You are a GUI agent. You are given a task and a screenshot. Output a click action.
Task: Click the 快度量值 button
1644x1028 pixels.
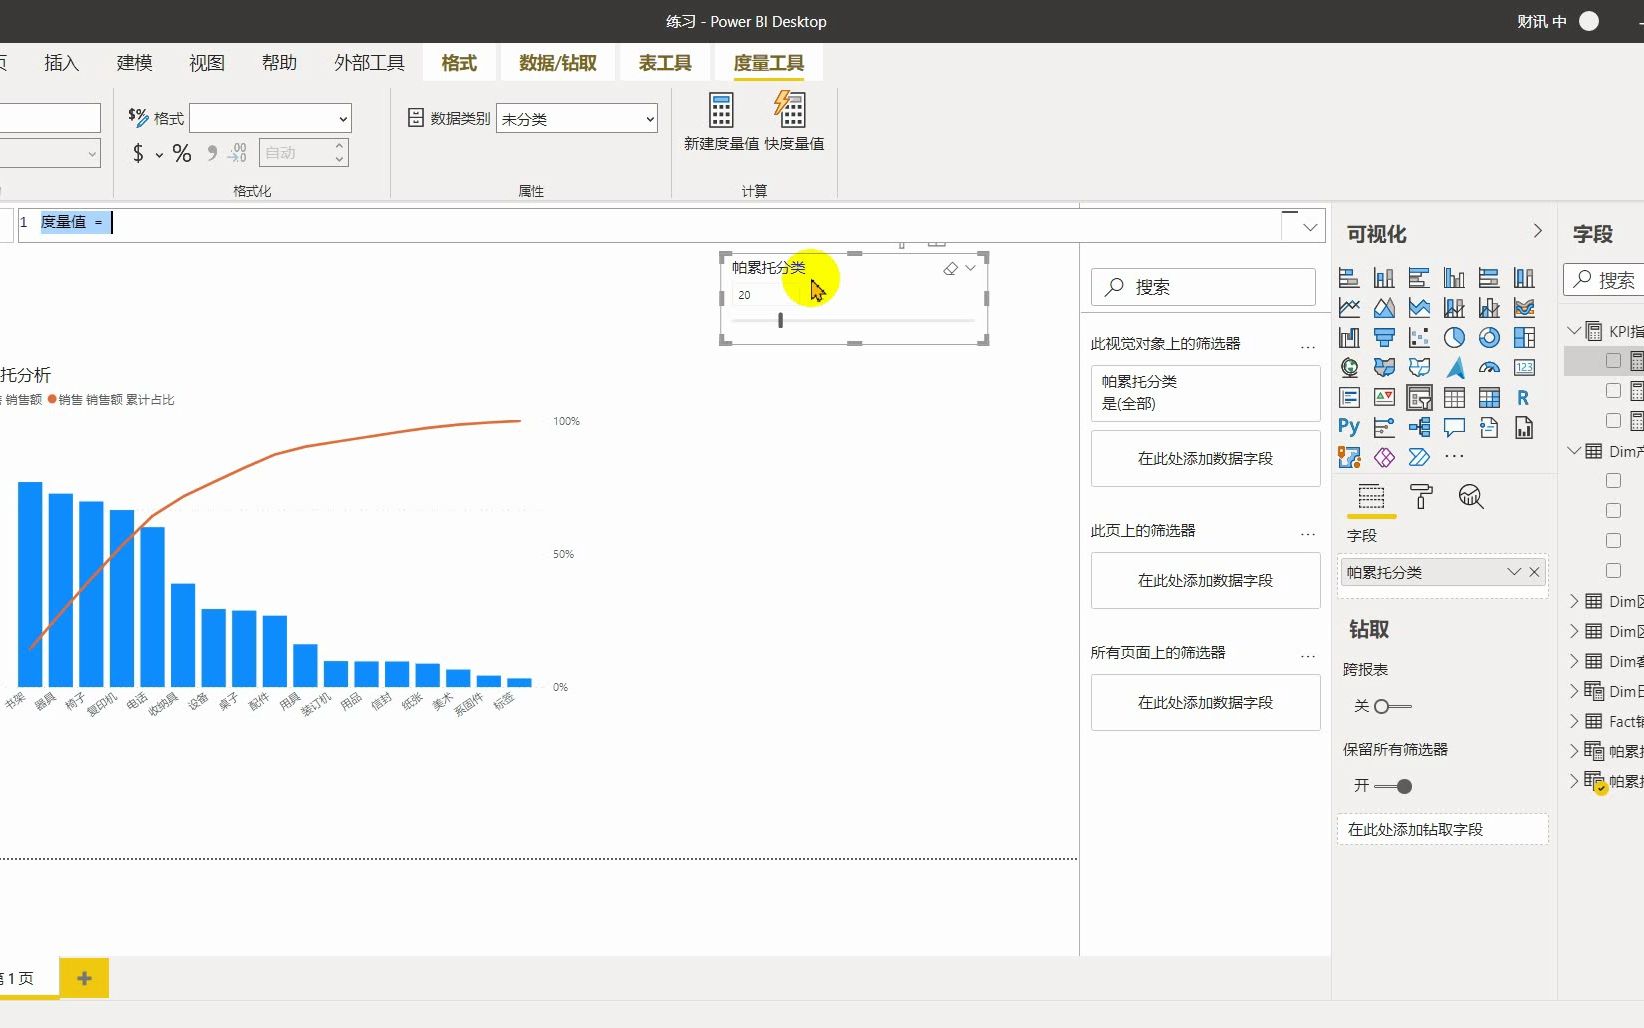791,120
